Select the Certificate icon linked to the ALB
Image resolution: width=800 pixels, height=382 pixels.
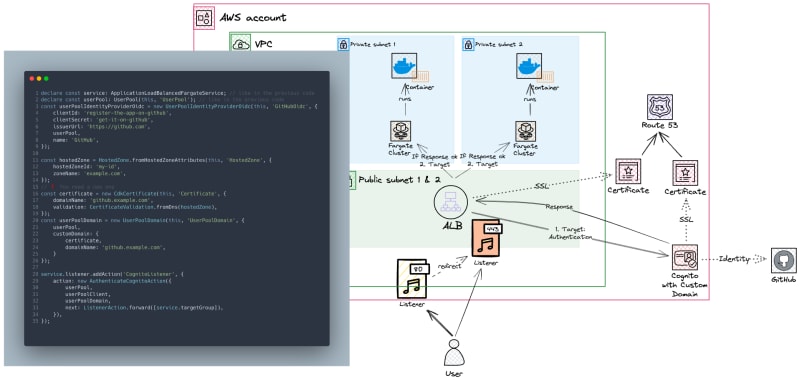pyautogui.click(x=628, y=171)
